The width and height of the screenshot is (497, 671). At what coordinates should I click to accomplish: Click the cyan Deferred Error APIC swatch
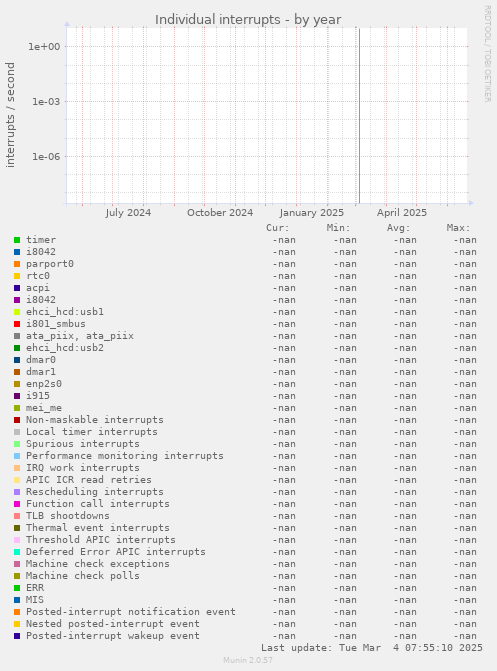point(17,552)
